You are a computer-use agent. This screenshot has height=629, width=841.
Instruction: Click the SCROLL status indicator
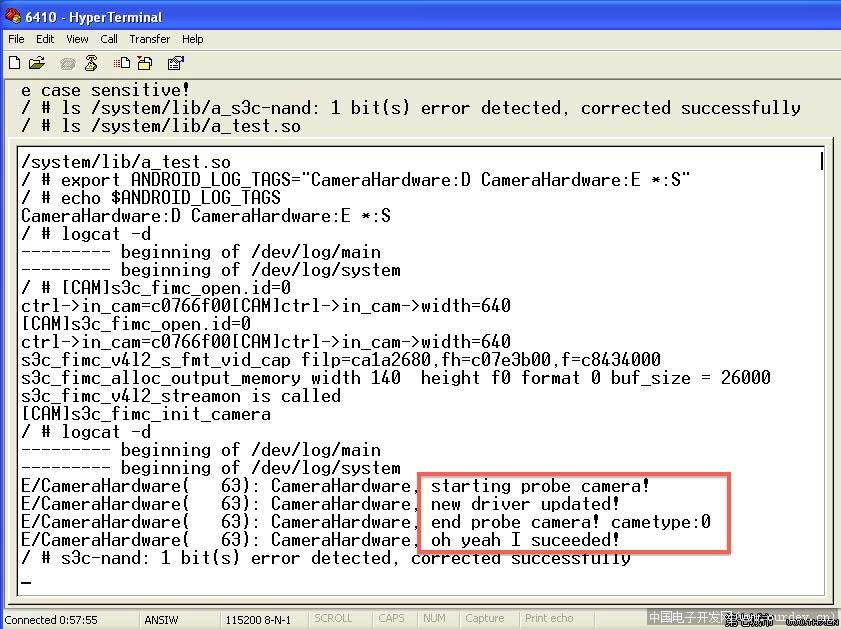[333, 618]
